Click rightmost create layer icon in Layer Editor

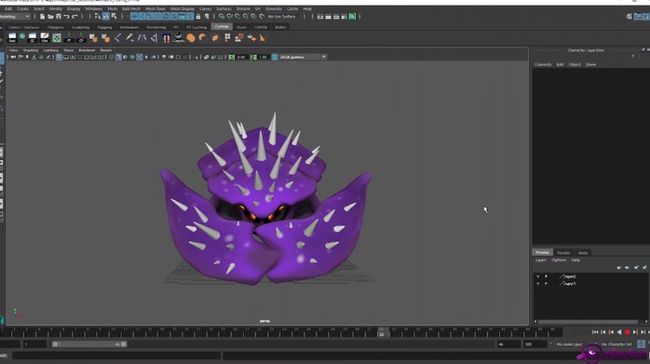click(645, 268)
